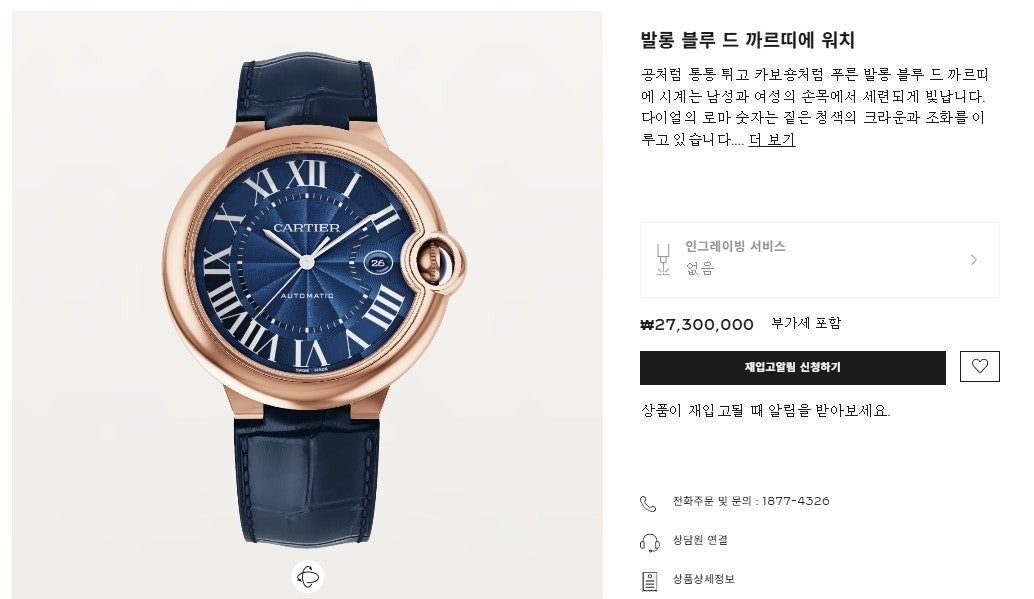Click 재입고알림 신청하기 button
The width and height of the screenshot is (1034, 599).
pos(793,367)
